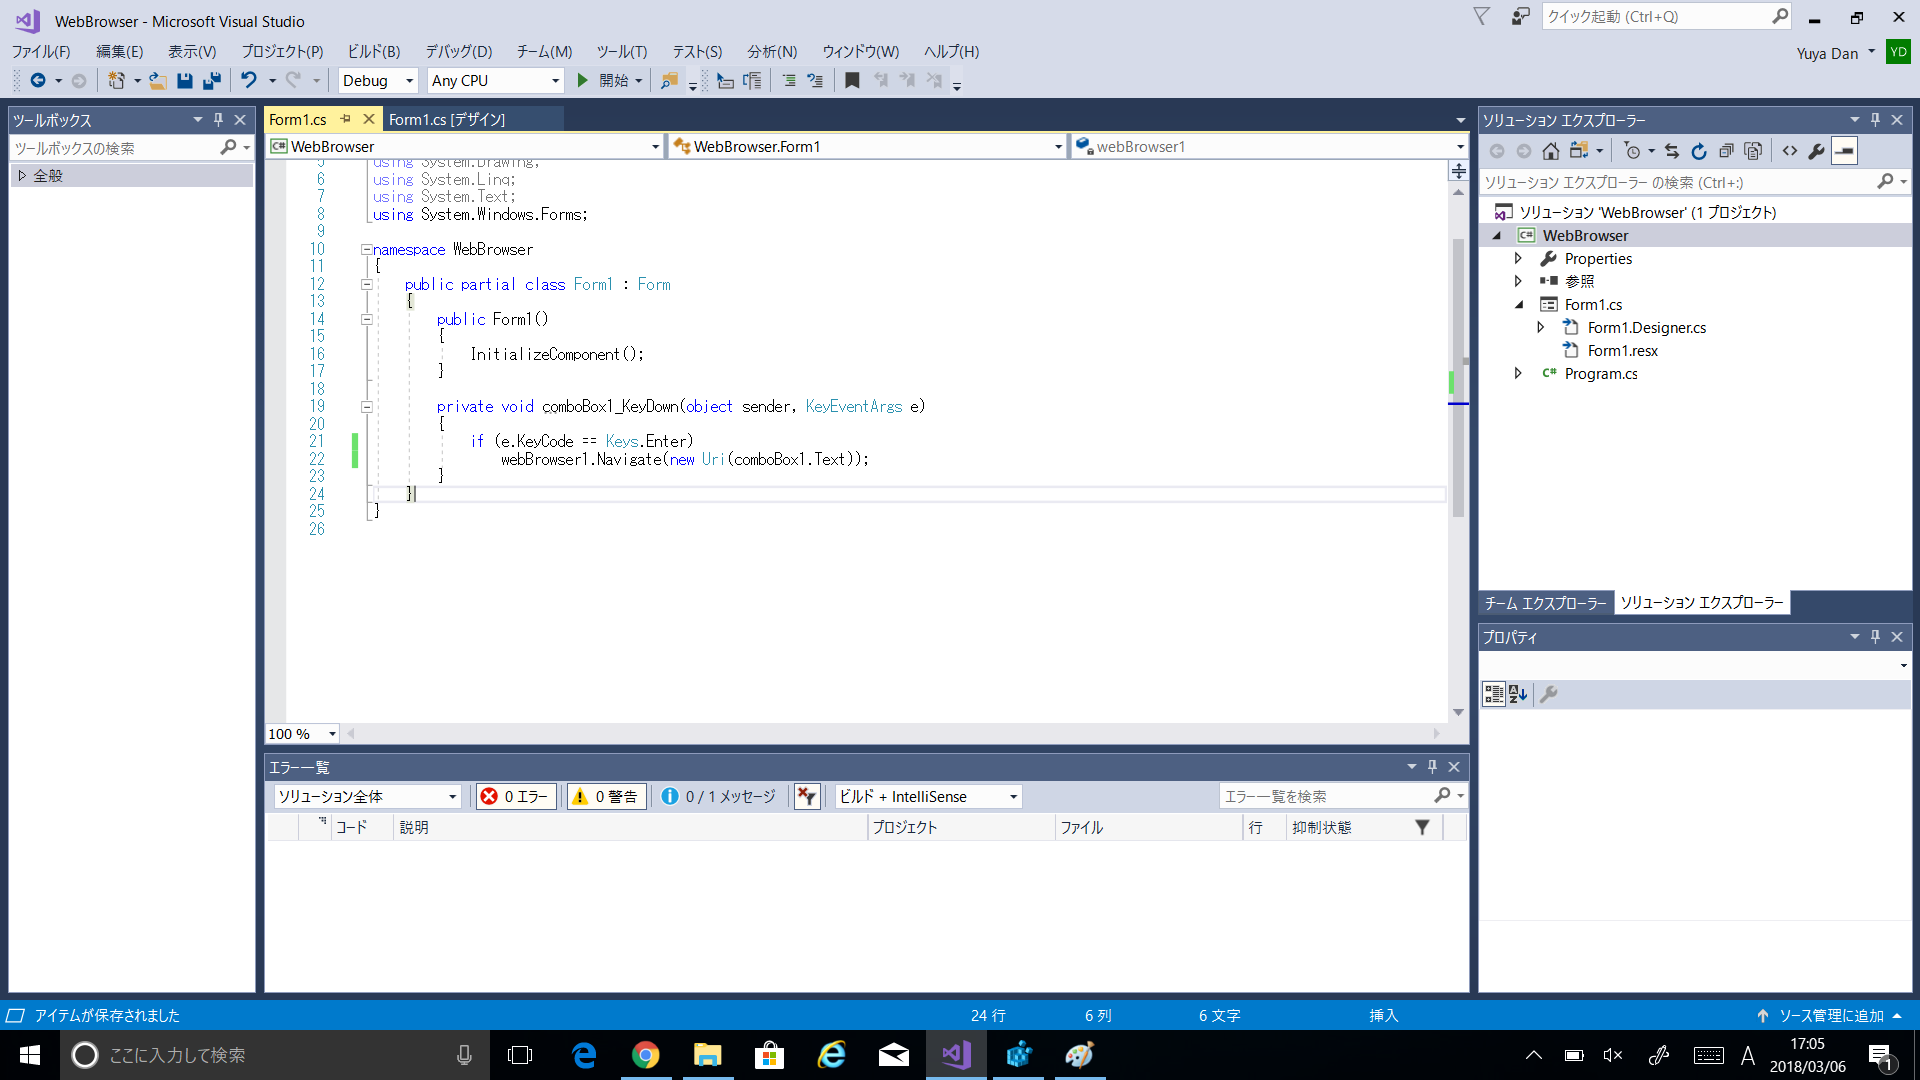Click the Save All toolbar icon

point(212,81)
